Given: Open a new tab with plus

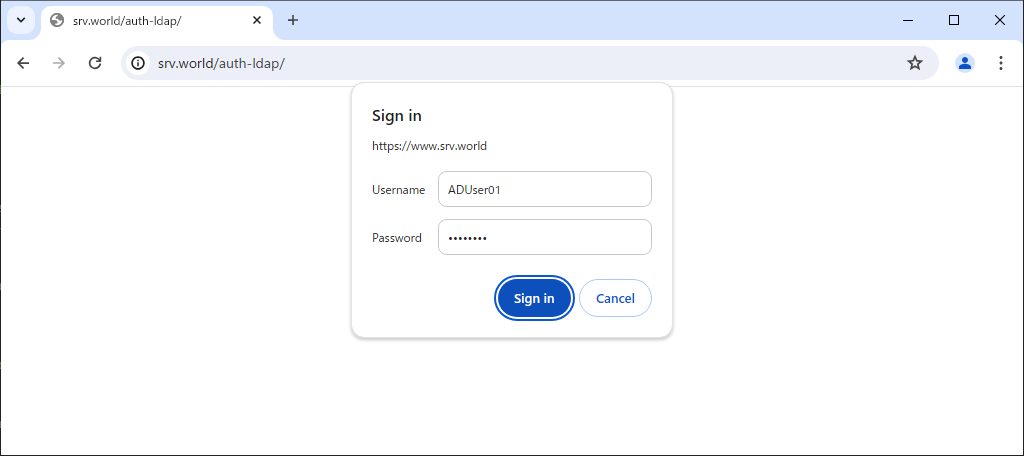Looking at the screenshot, I should tap(293, 20).
